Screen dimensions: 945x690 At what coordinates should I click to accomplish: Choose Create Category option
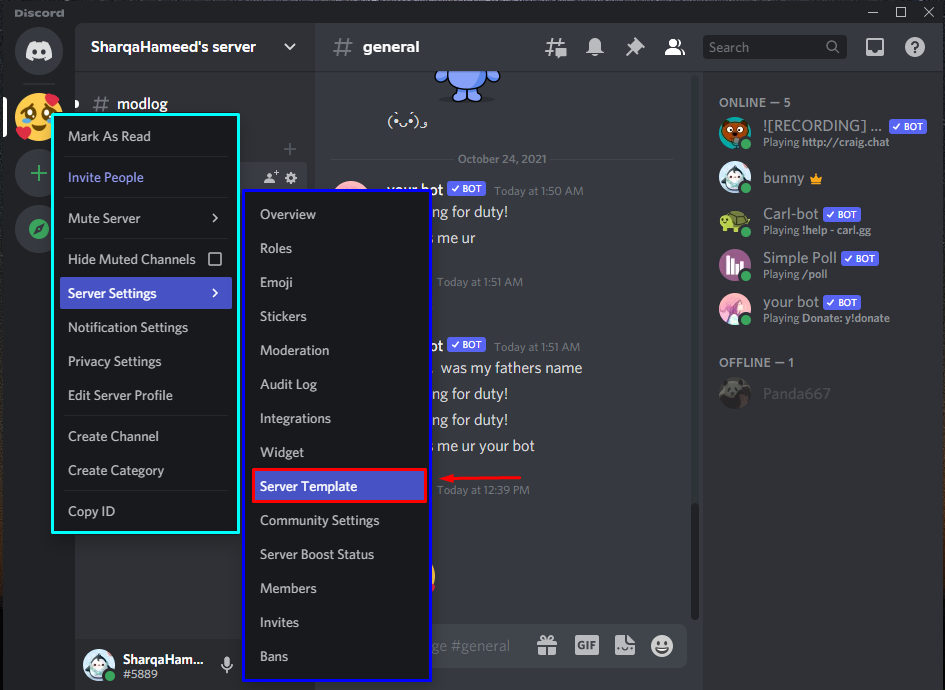tap(146, 470)
